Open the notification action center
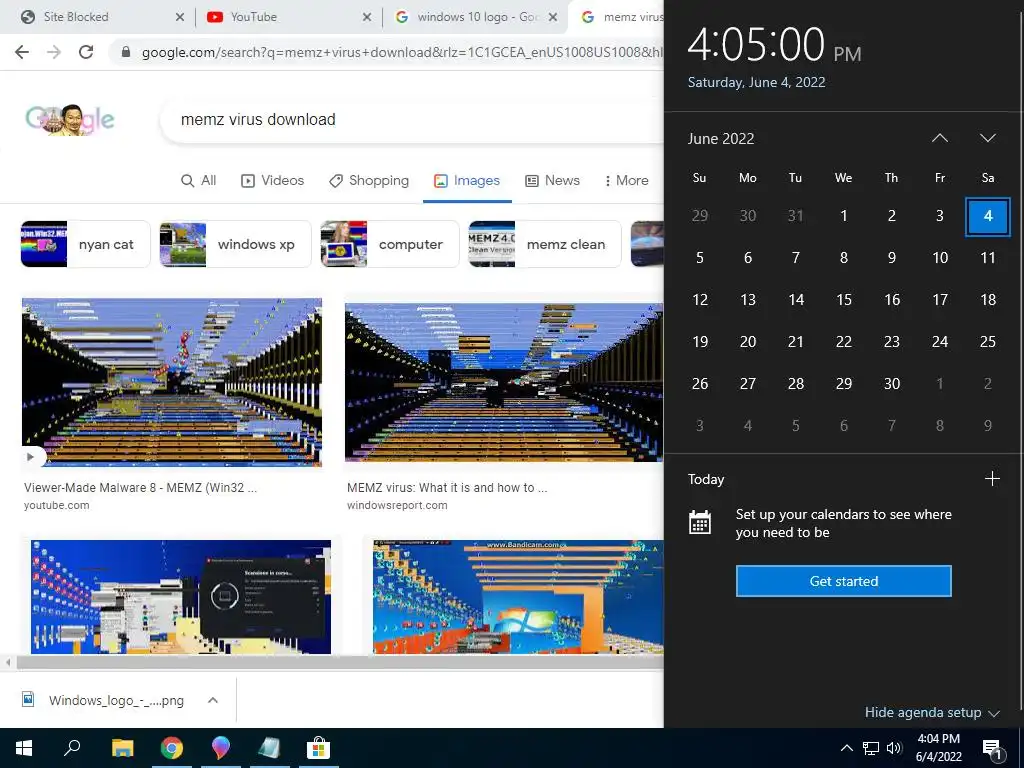 tap(992, 749)
